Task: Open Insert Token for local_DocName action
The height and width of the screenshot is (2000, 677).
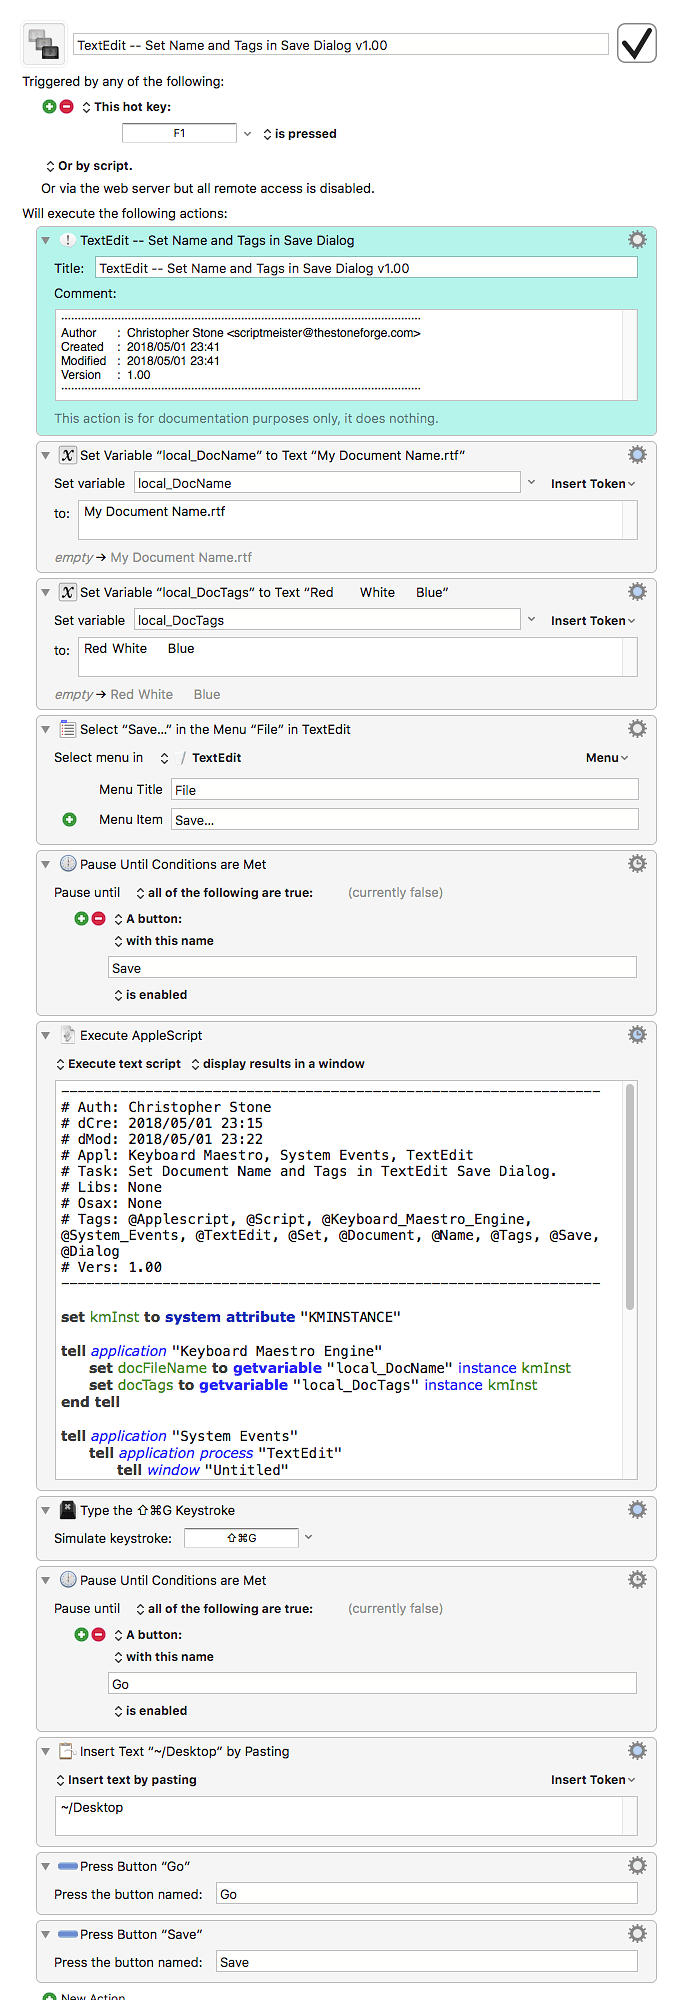Action: [x=593, y=484]
